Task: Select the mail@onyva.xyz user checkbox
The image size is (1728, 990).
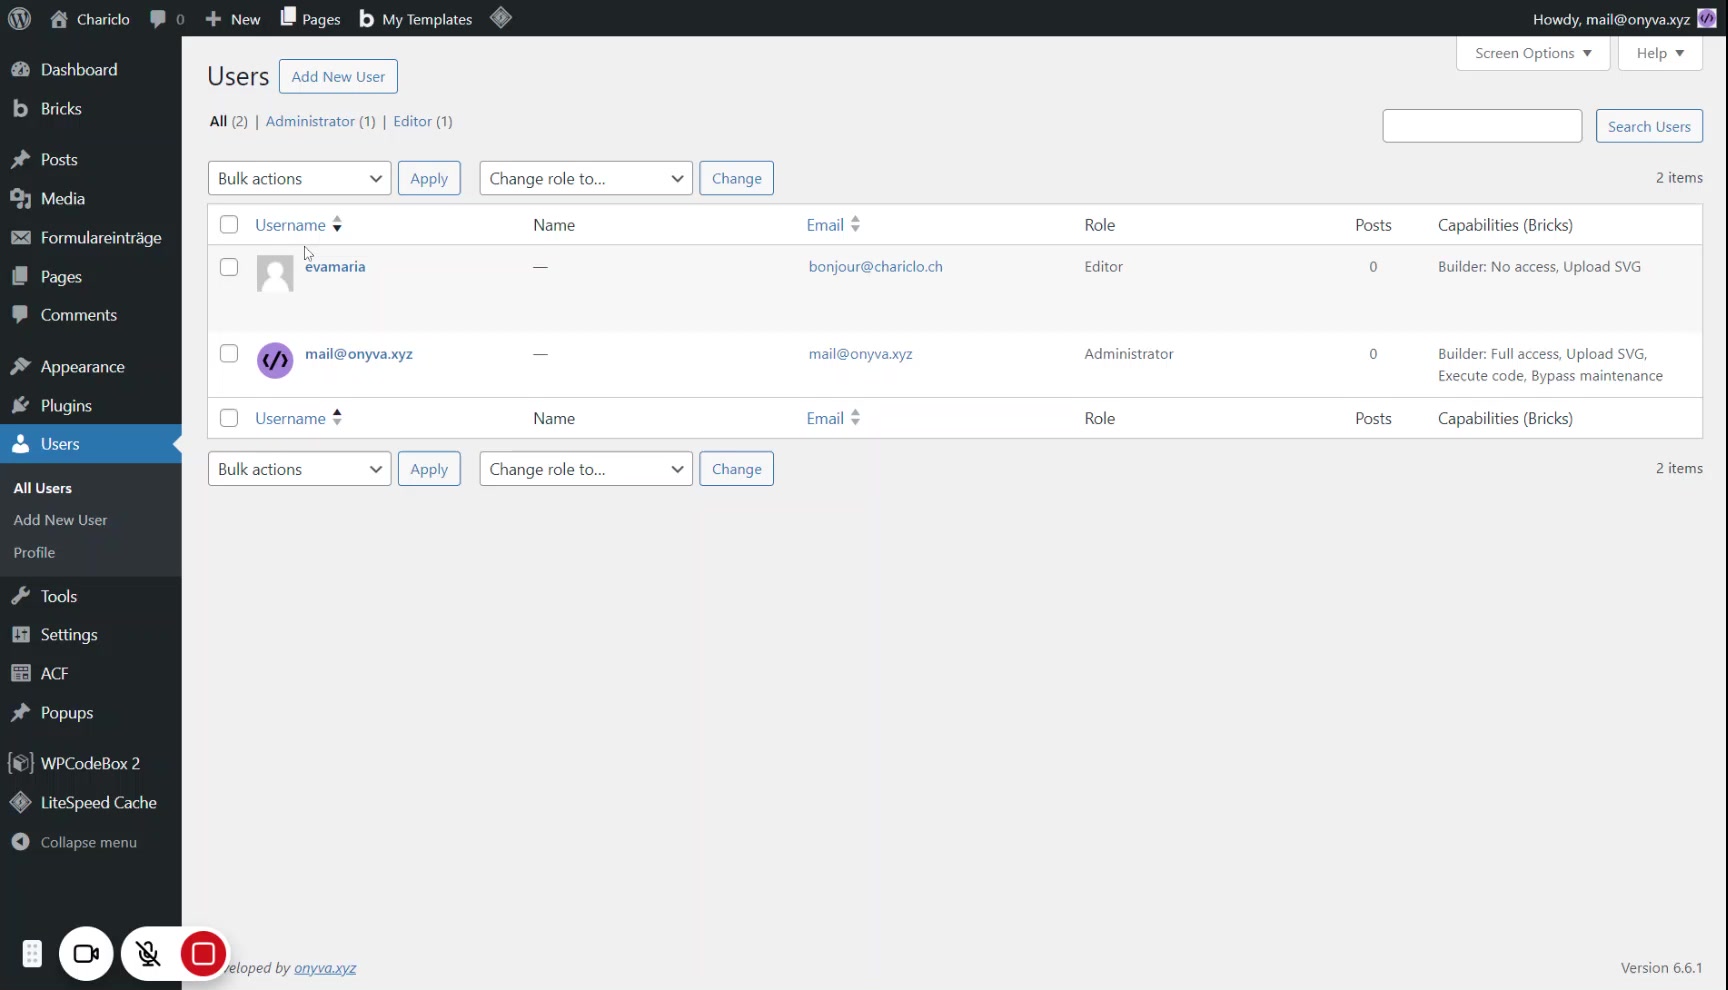Action: coord(229,354)
